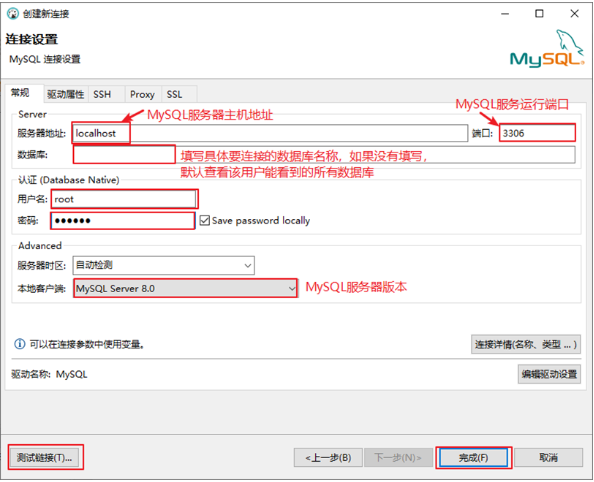Switch to the 驱动属性 tab
594x482 pixels.
click(66, 94)
